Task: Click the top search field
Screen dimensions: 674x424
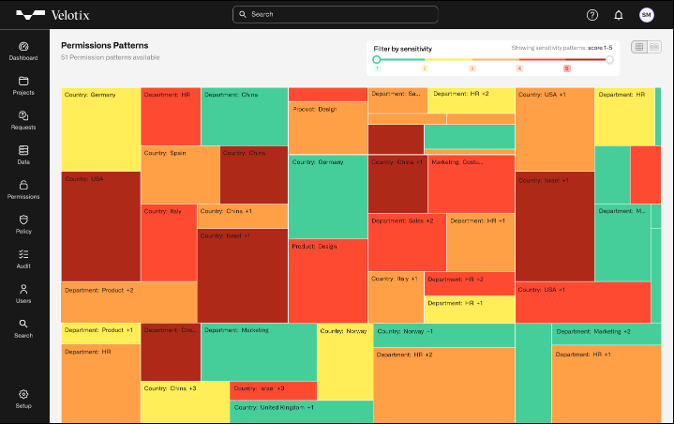Action: [x=335, y=14]
